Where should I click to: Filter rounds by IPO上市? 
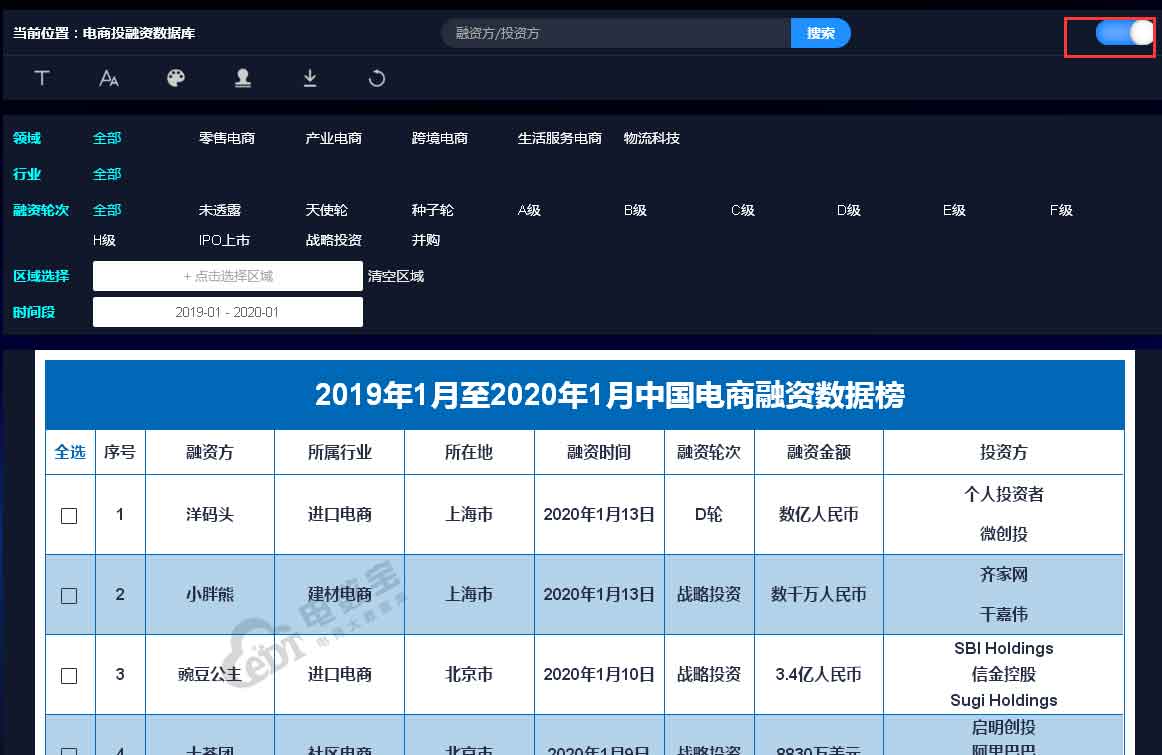225,240
